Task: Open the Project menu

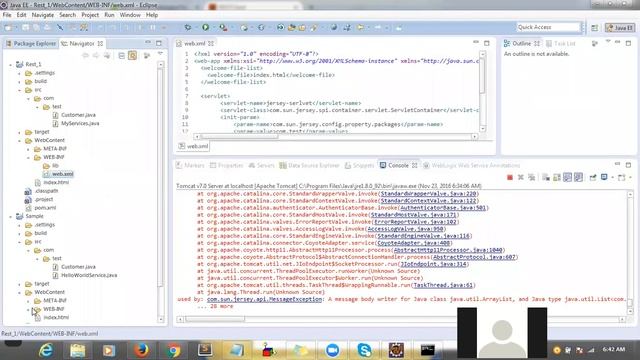Action: (x=90, y=15)
